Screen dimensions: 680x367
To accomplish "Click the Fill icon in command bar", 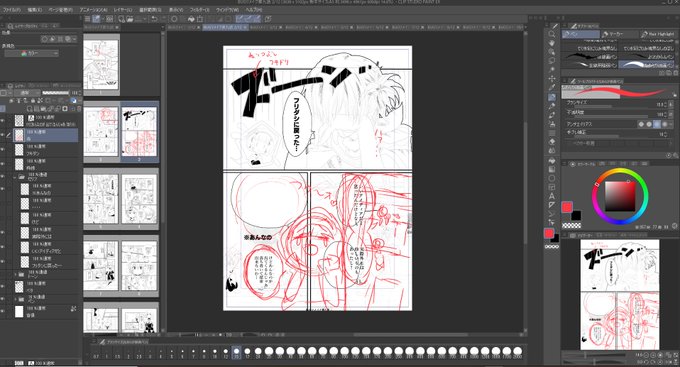I will tap(191, 19).
